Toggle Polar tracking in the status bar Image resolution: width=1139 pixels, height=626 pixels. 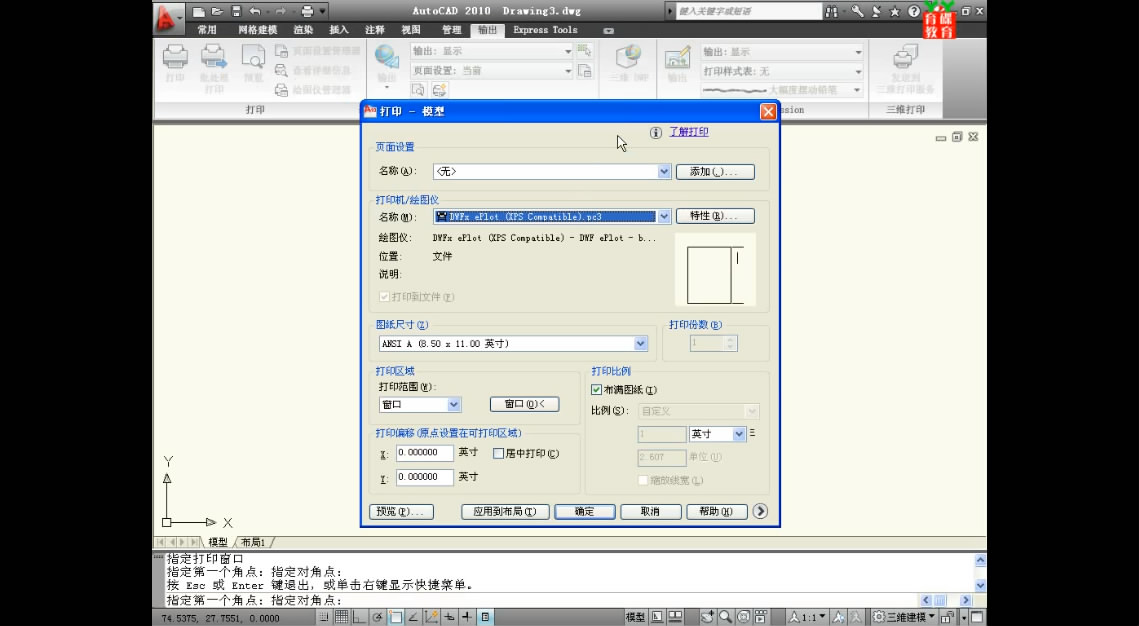[x=377, y=617]
